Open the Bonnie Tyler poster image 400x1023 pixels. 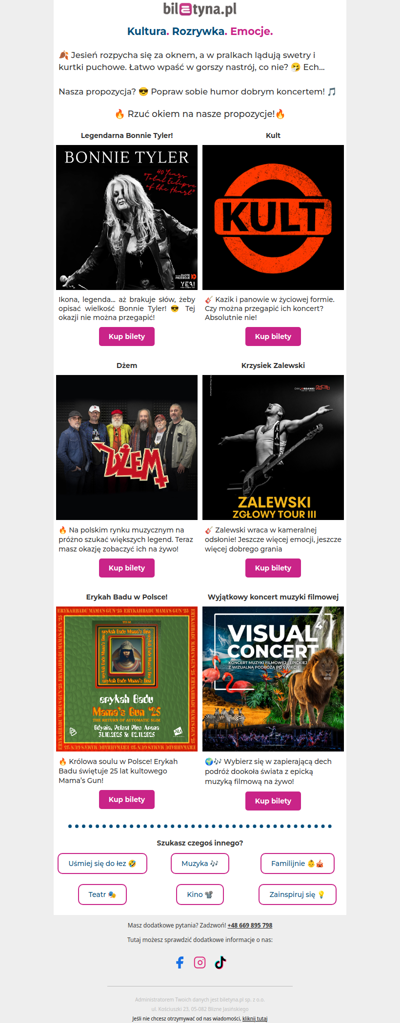point(127,217)
